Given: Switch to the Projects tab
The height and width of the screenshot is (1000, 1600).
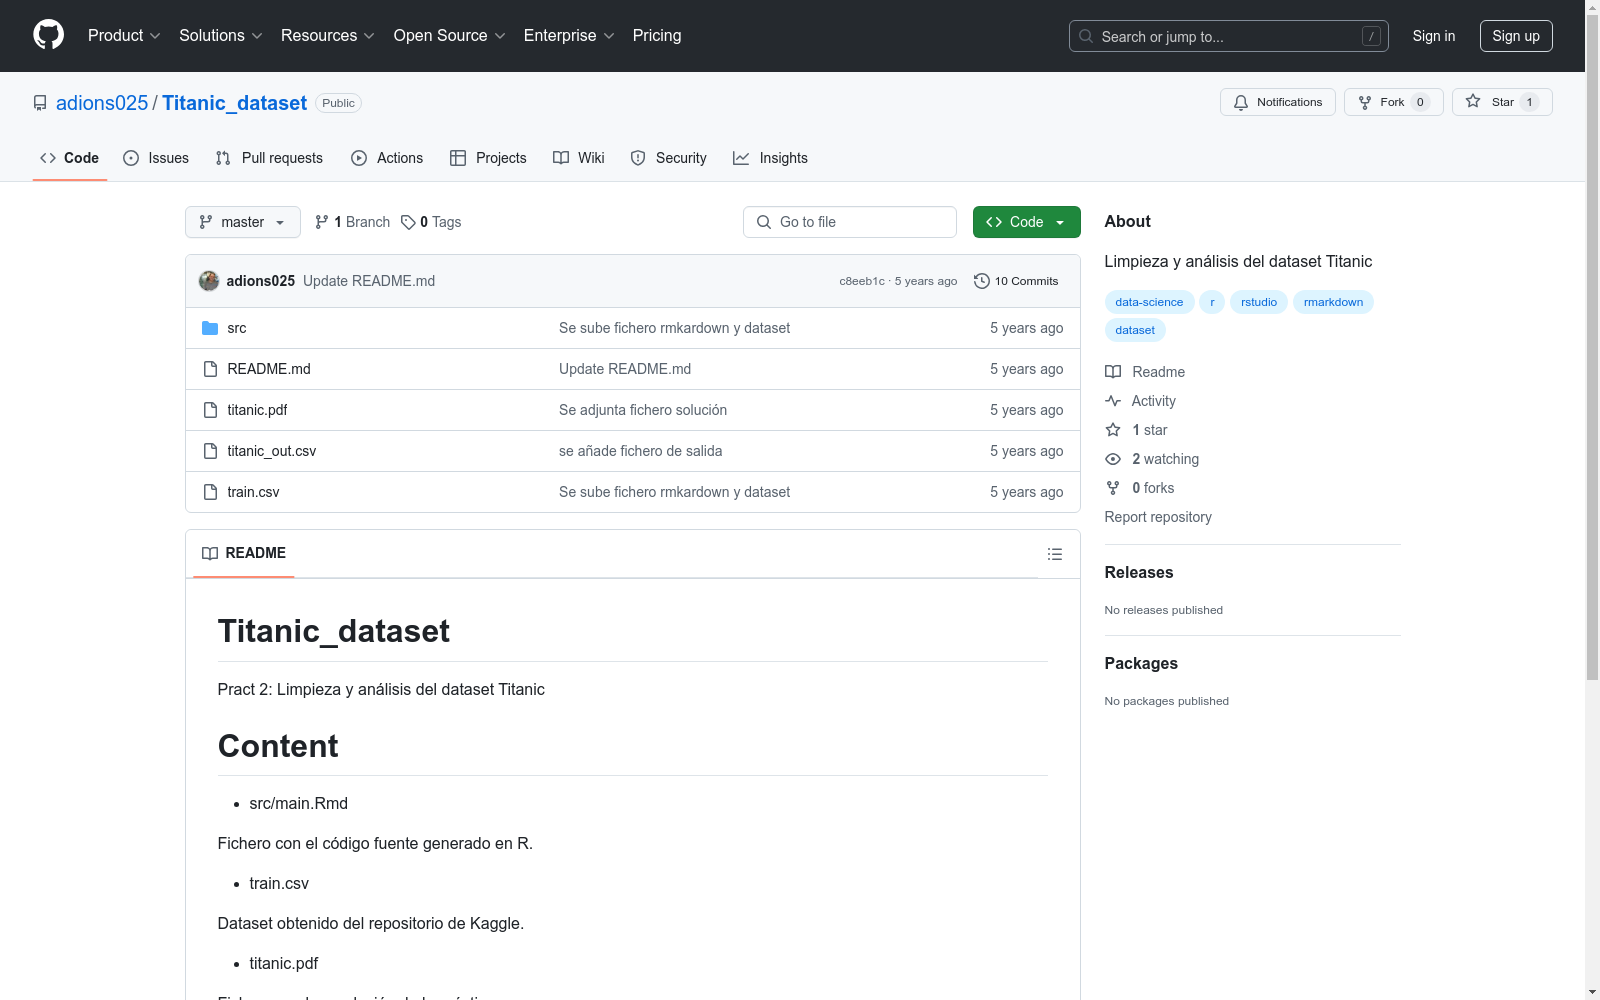Looking at the screenshot, I should tap(488, 158).
